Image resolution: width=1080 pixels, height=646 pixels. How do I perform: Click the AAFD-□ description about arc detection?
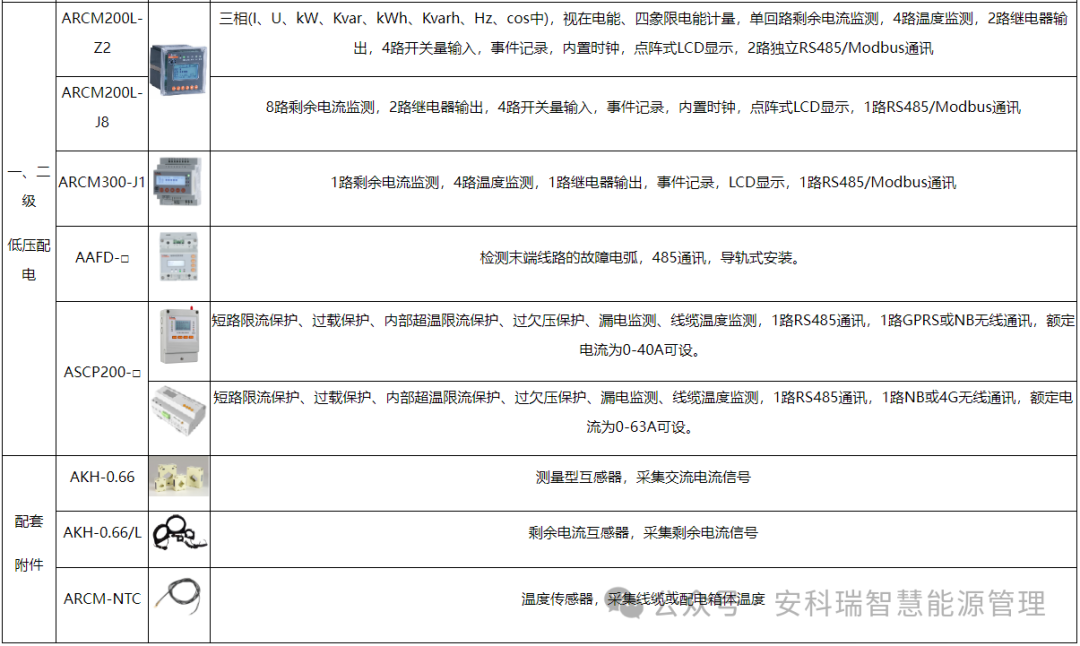645,258
